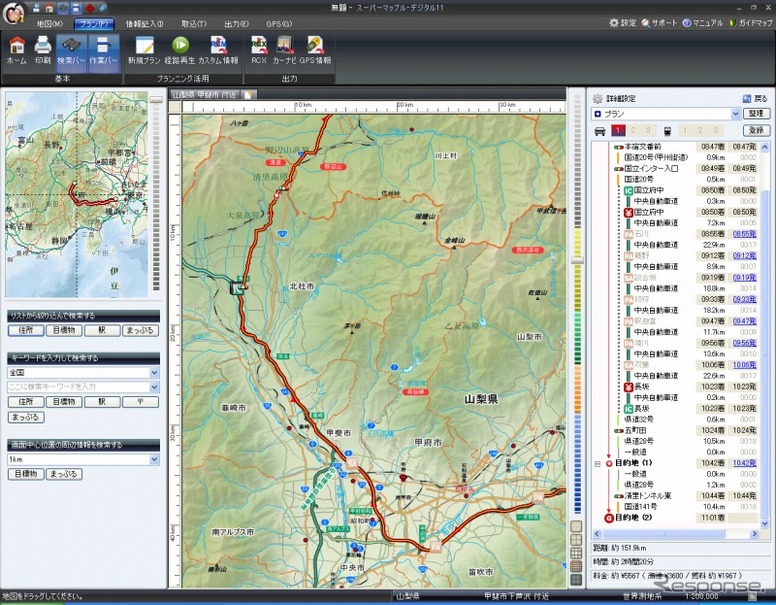Switch to the 出力(E) tab
The height and width of the screenshot is (605, 776).
tap(237, 23)
